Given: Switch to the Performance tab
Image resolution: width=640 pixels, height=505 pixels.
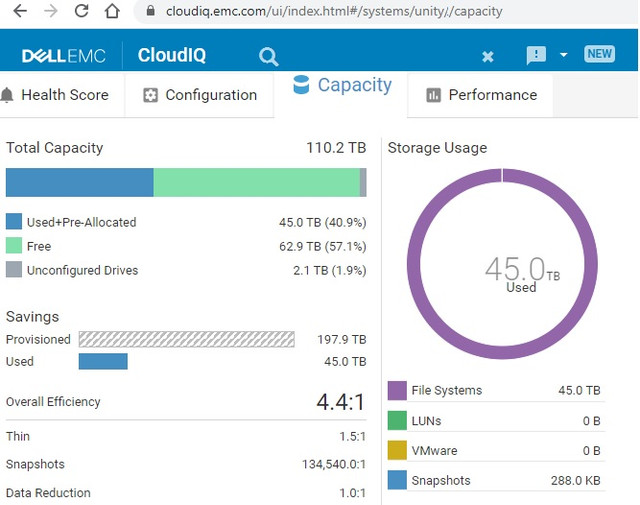Looking at the screenshot, I should pyautogui.click(x=480, y=95).
